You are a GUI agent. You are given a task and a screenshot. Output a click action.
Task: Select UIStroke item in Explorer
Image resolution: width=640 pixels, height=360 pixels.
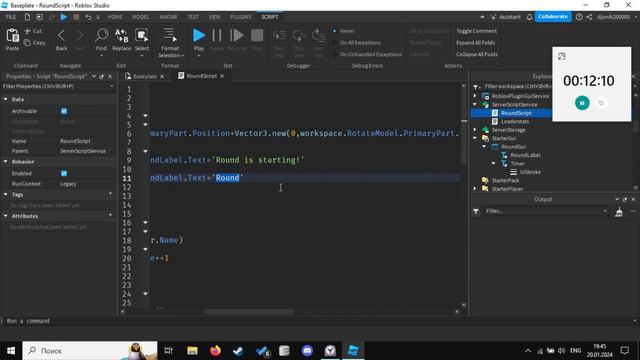530,172
